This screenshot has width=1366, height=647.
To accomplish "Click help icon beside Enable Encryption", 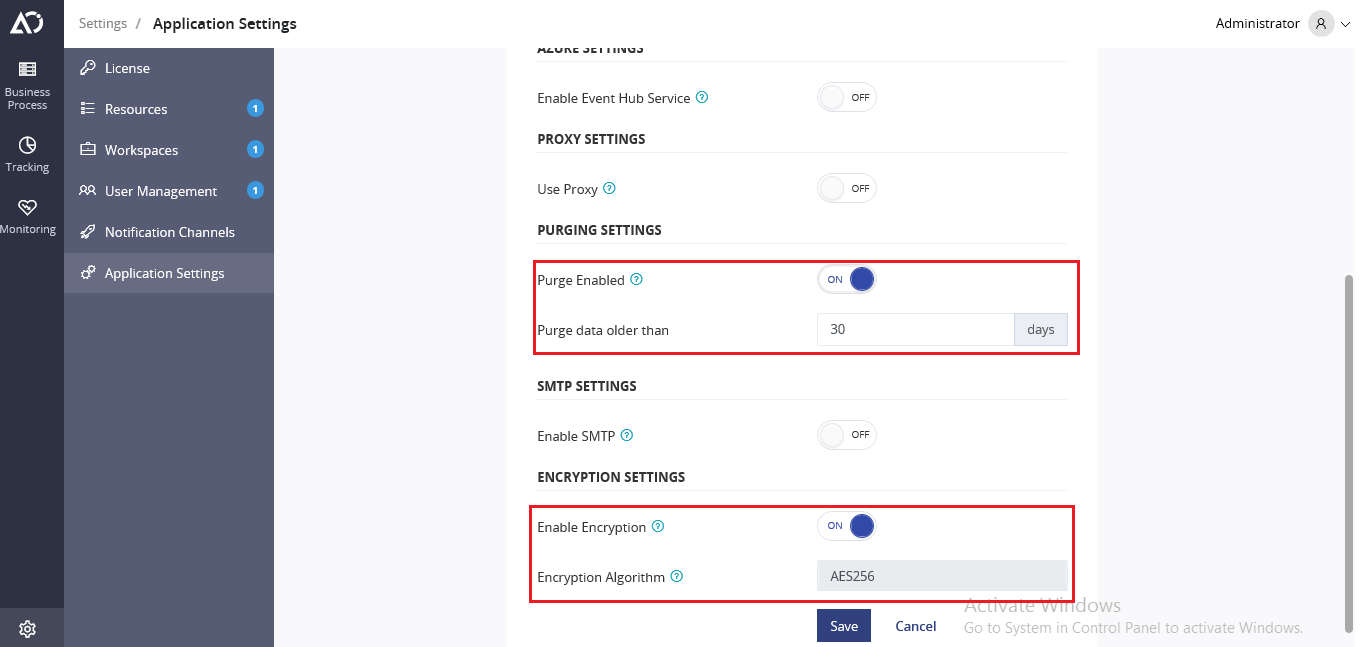I will pyautogui.click(x=658, y=526).
